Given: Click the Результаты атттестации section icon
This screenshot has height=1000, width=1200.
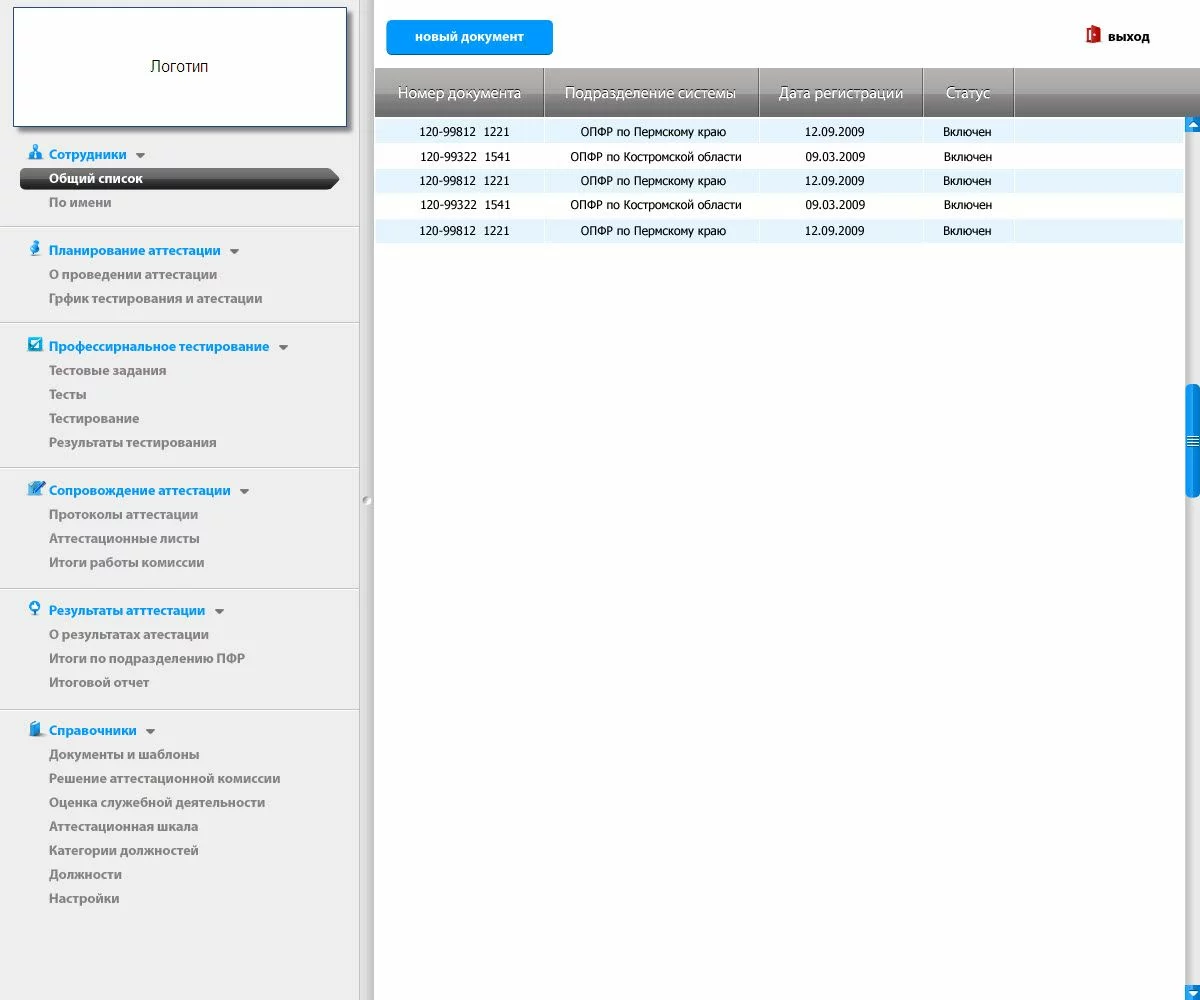Looking at the screenshot, I should (35, 609).
